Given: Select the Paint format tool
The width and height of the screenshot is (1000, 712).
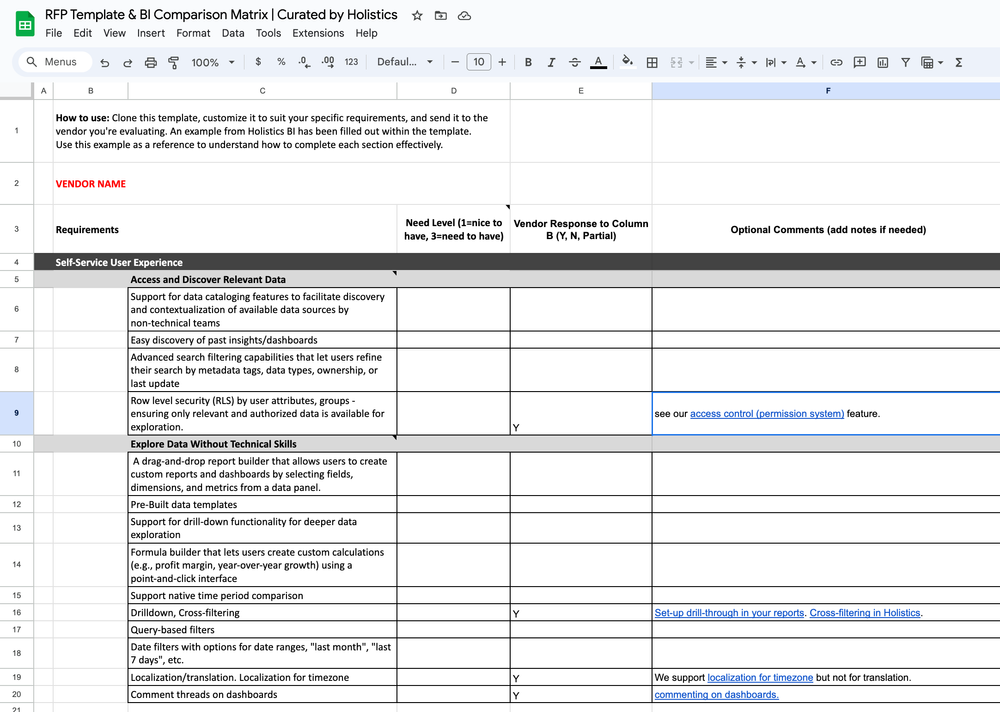Looking at the screenshot, I should coord(171,61).
